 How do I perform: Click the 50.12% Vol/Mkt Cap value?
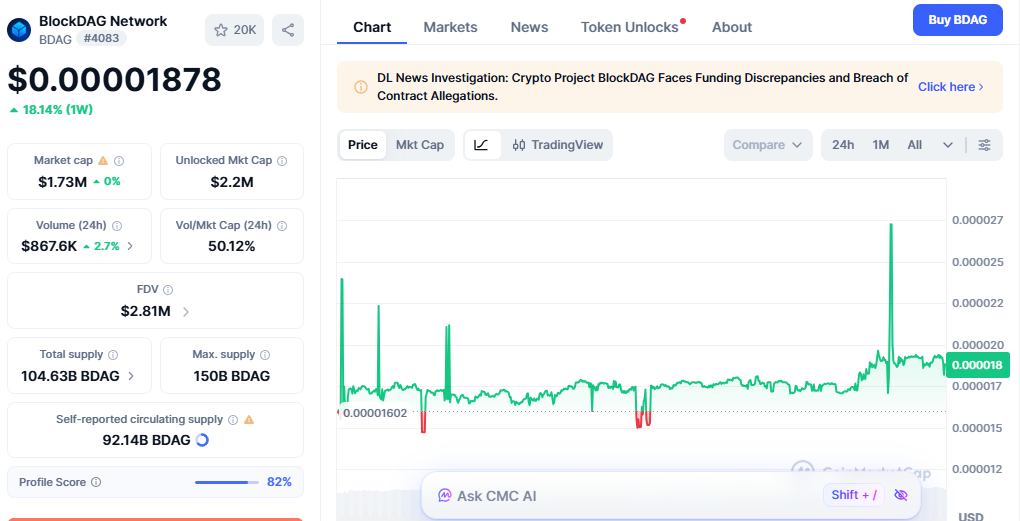(232, 246)
